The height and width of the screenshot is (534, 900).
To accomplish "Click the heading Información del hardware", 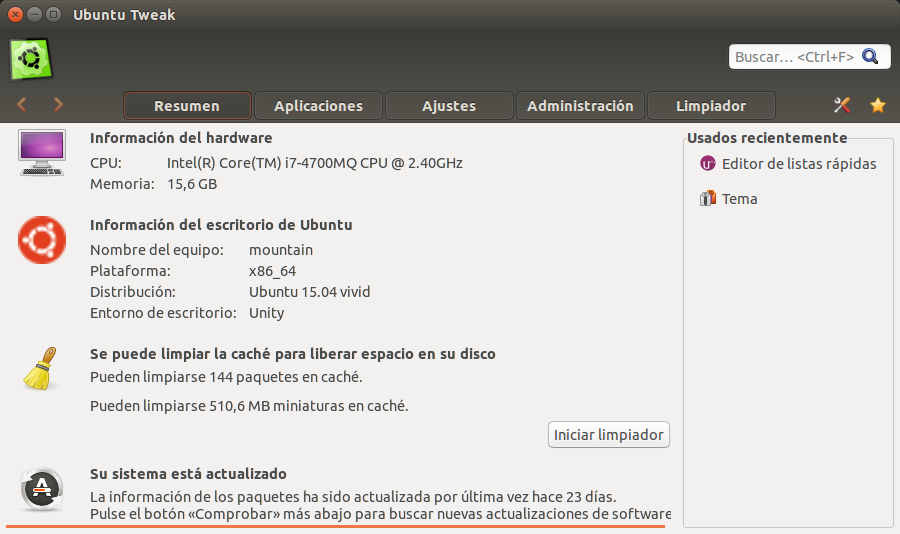I will pyautogui.click(x=181, y=138).
